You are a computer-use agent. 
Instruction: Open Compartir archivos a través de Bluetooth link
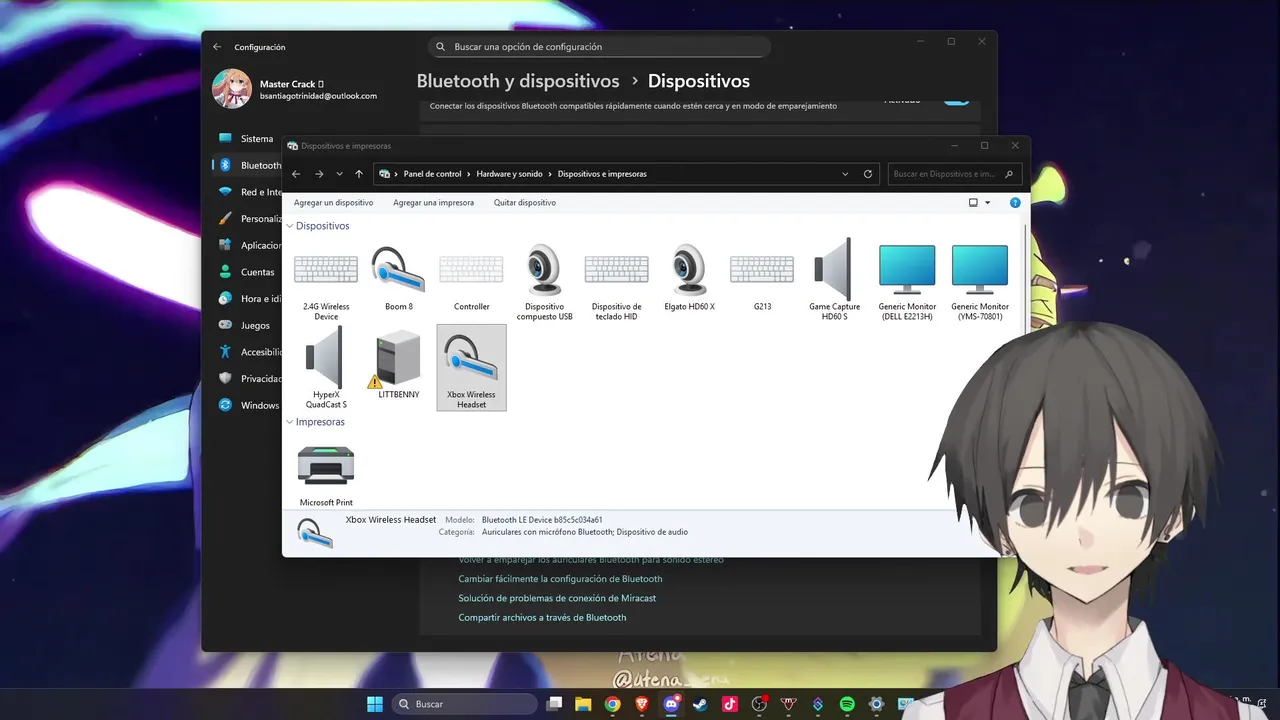coord(542,618)
